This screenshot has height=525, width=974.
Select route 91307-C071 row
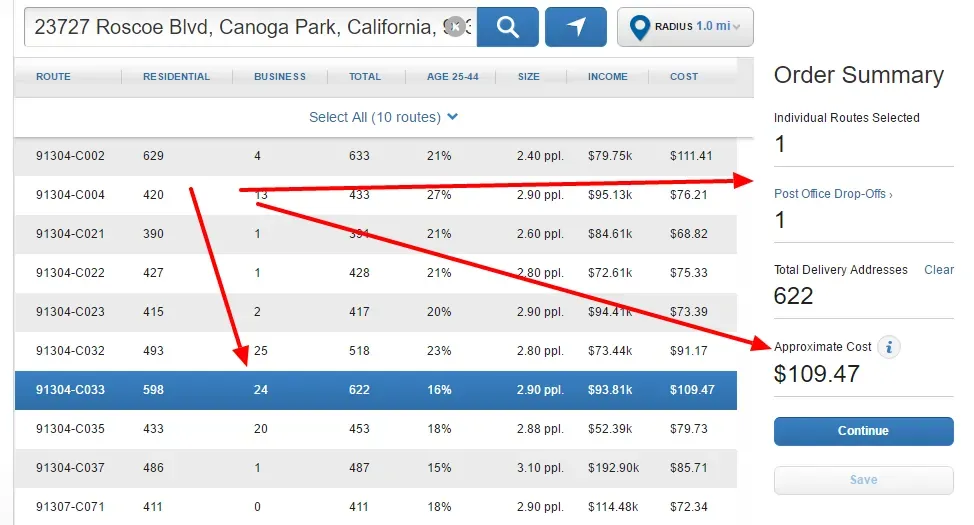pyautogui.click(x=375, y=507)
